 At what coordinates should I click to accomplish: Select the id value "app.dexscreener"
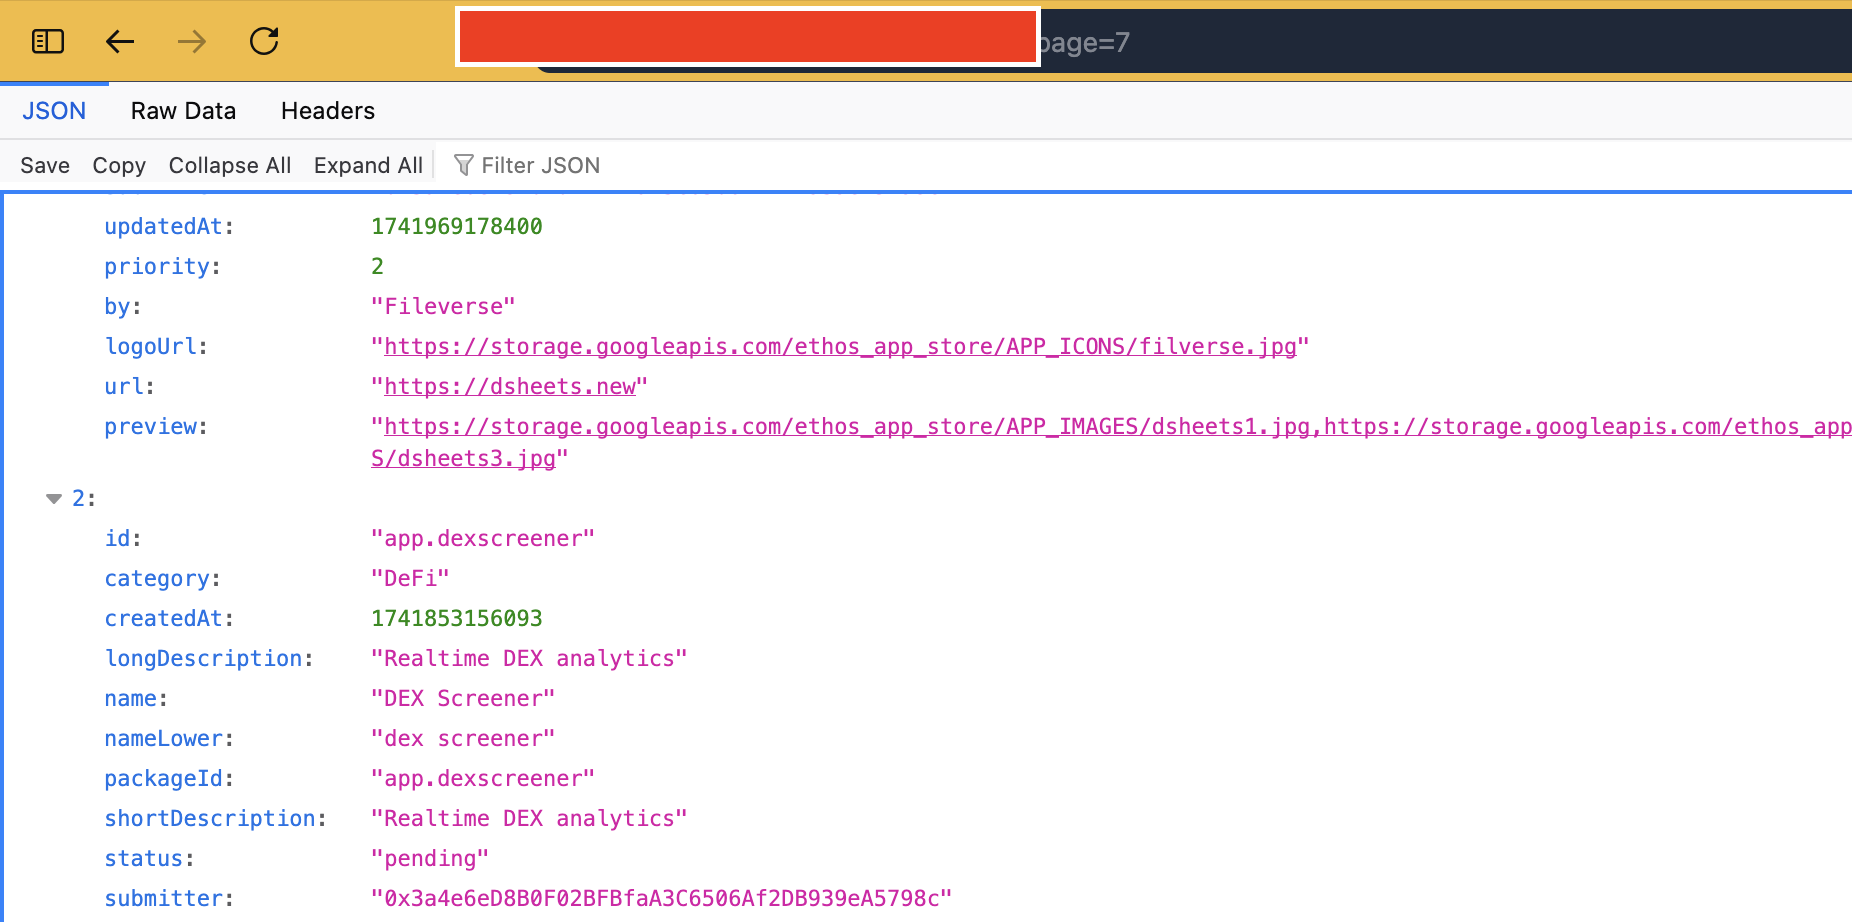[x=483, y=538]
